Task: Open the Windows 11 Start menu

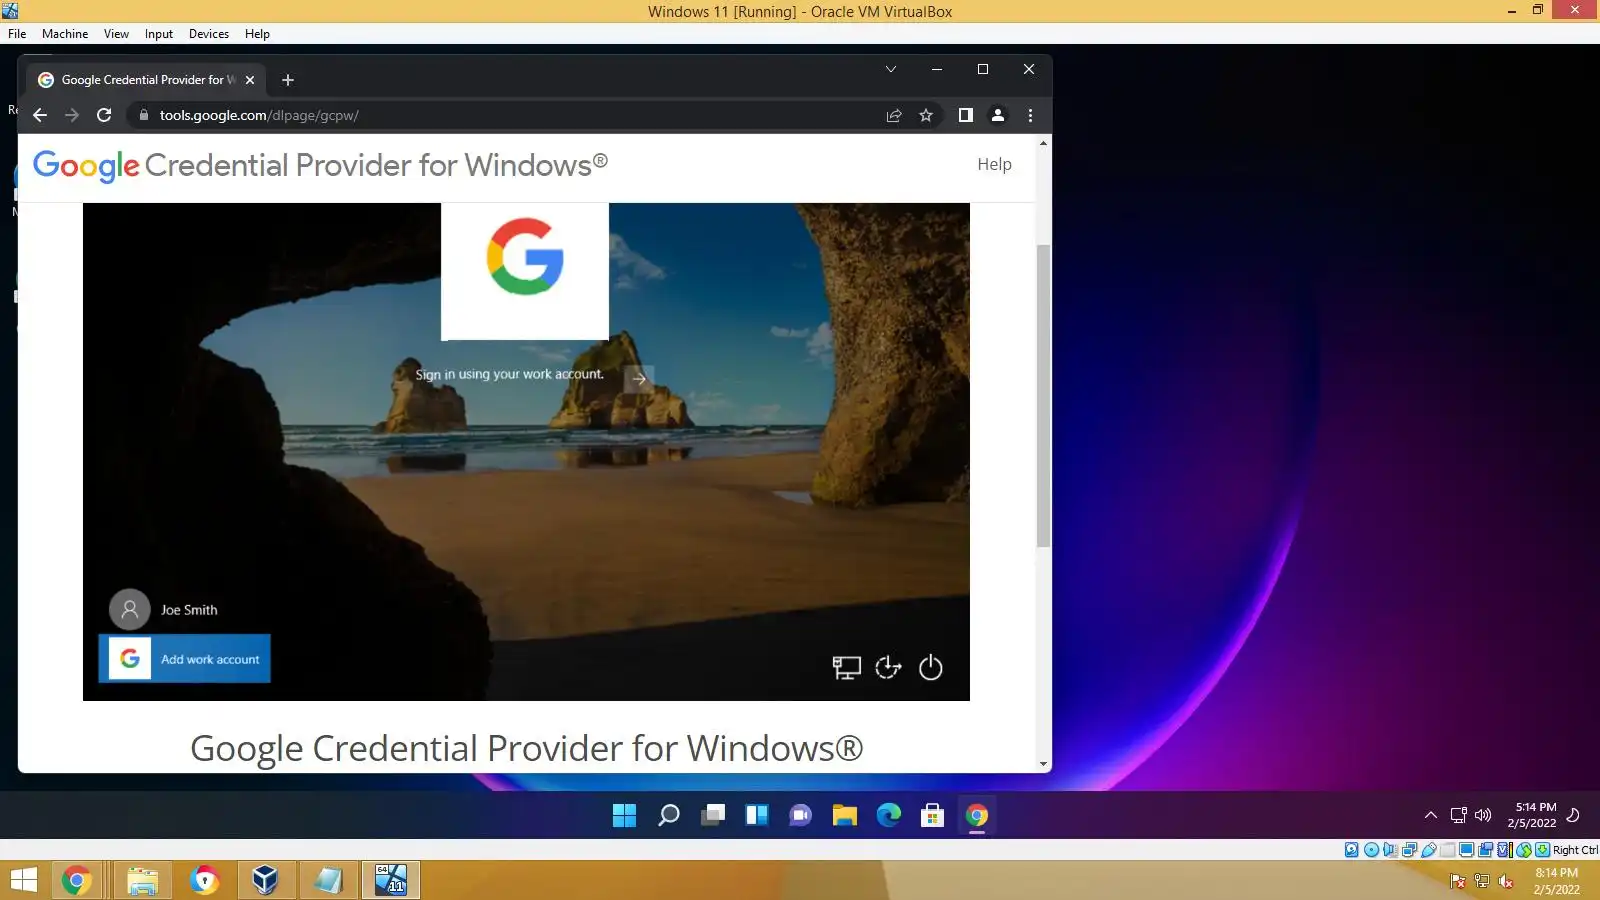Action: pos(624,816)
